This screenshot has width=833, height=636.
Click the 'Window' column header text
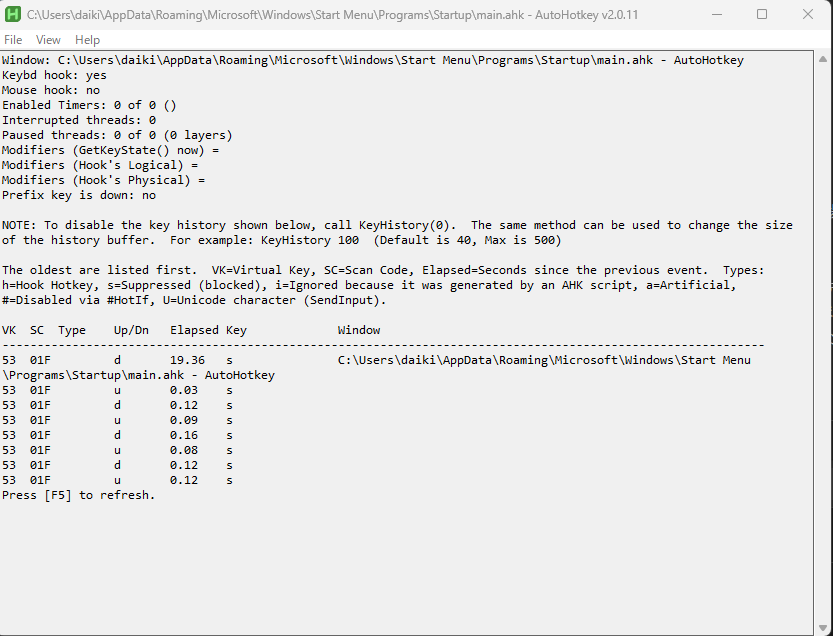[359, 330]
